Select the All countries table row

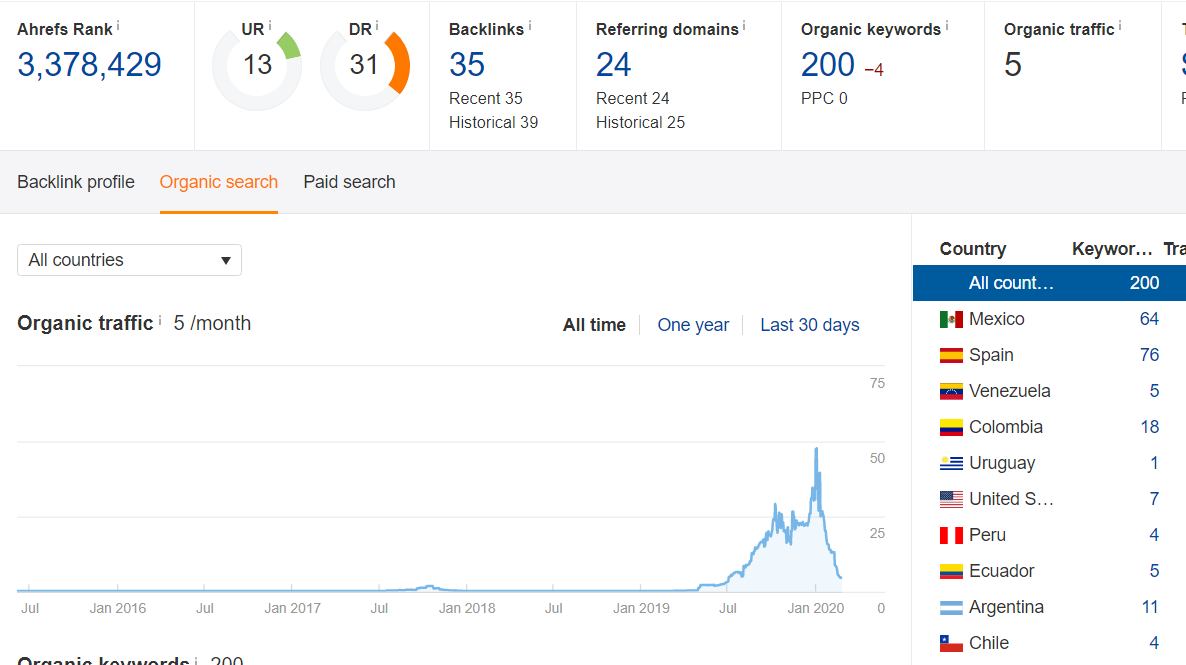point(1049,283)
